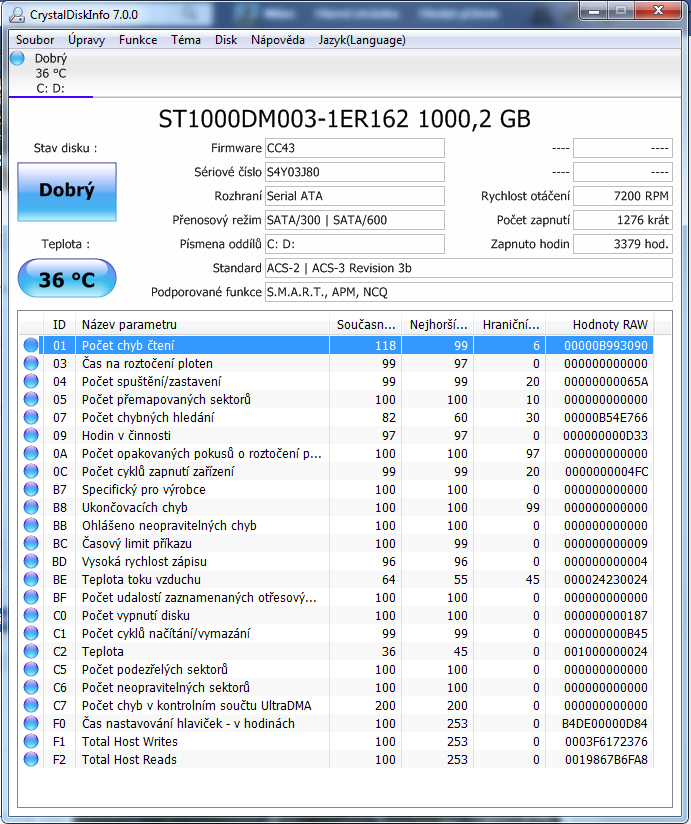Click the Dobrý health status button
This screenshot has width=691, height=824.
tap(67, 190)
